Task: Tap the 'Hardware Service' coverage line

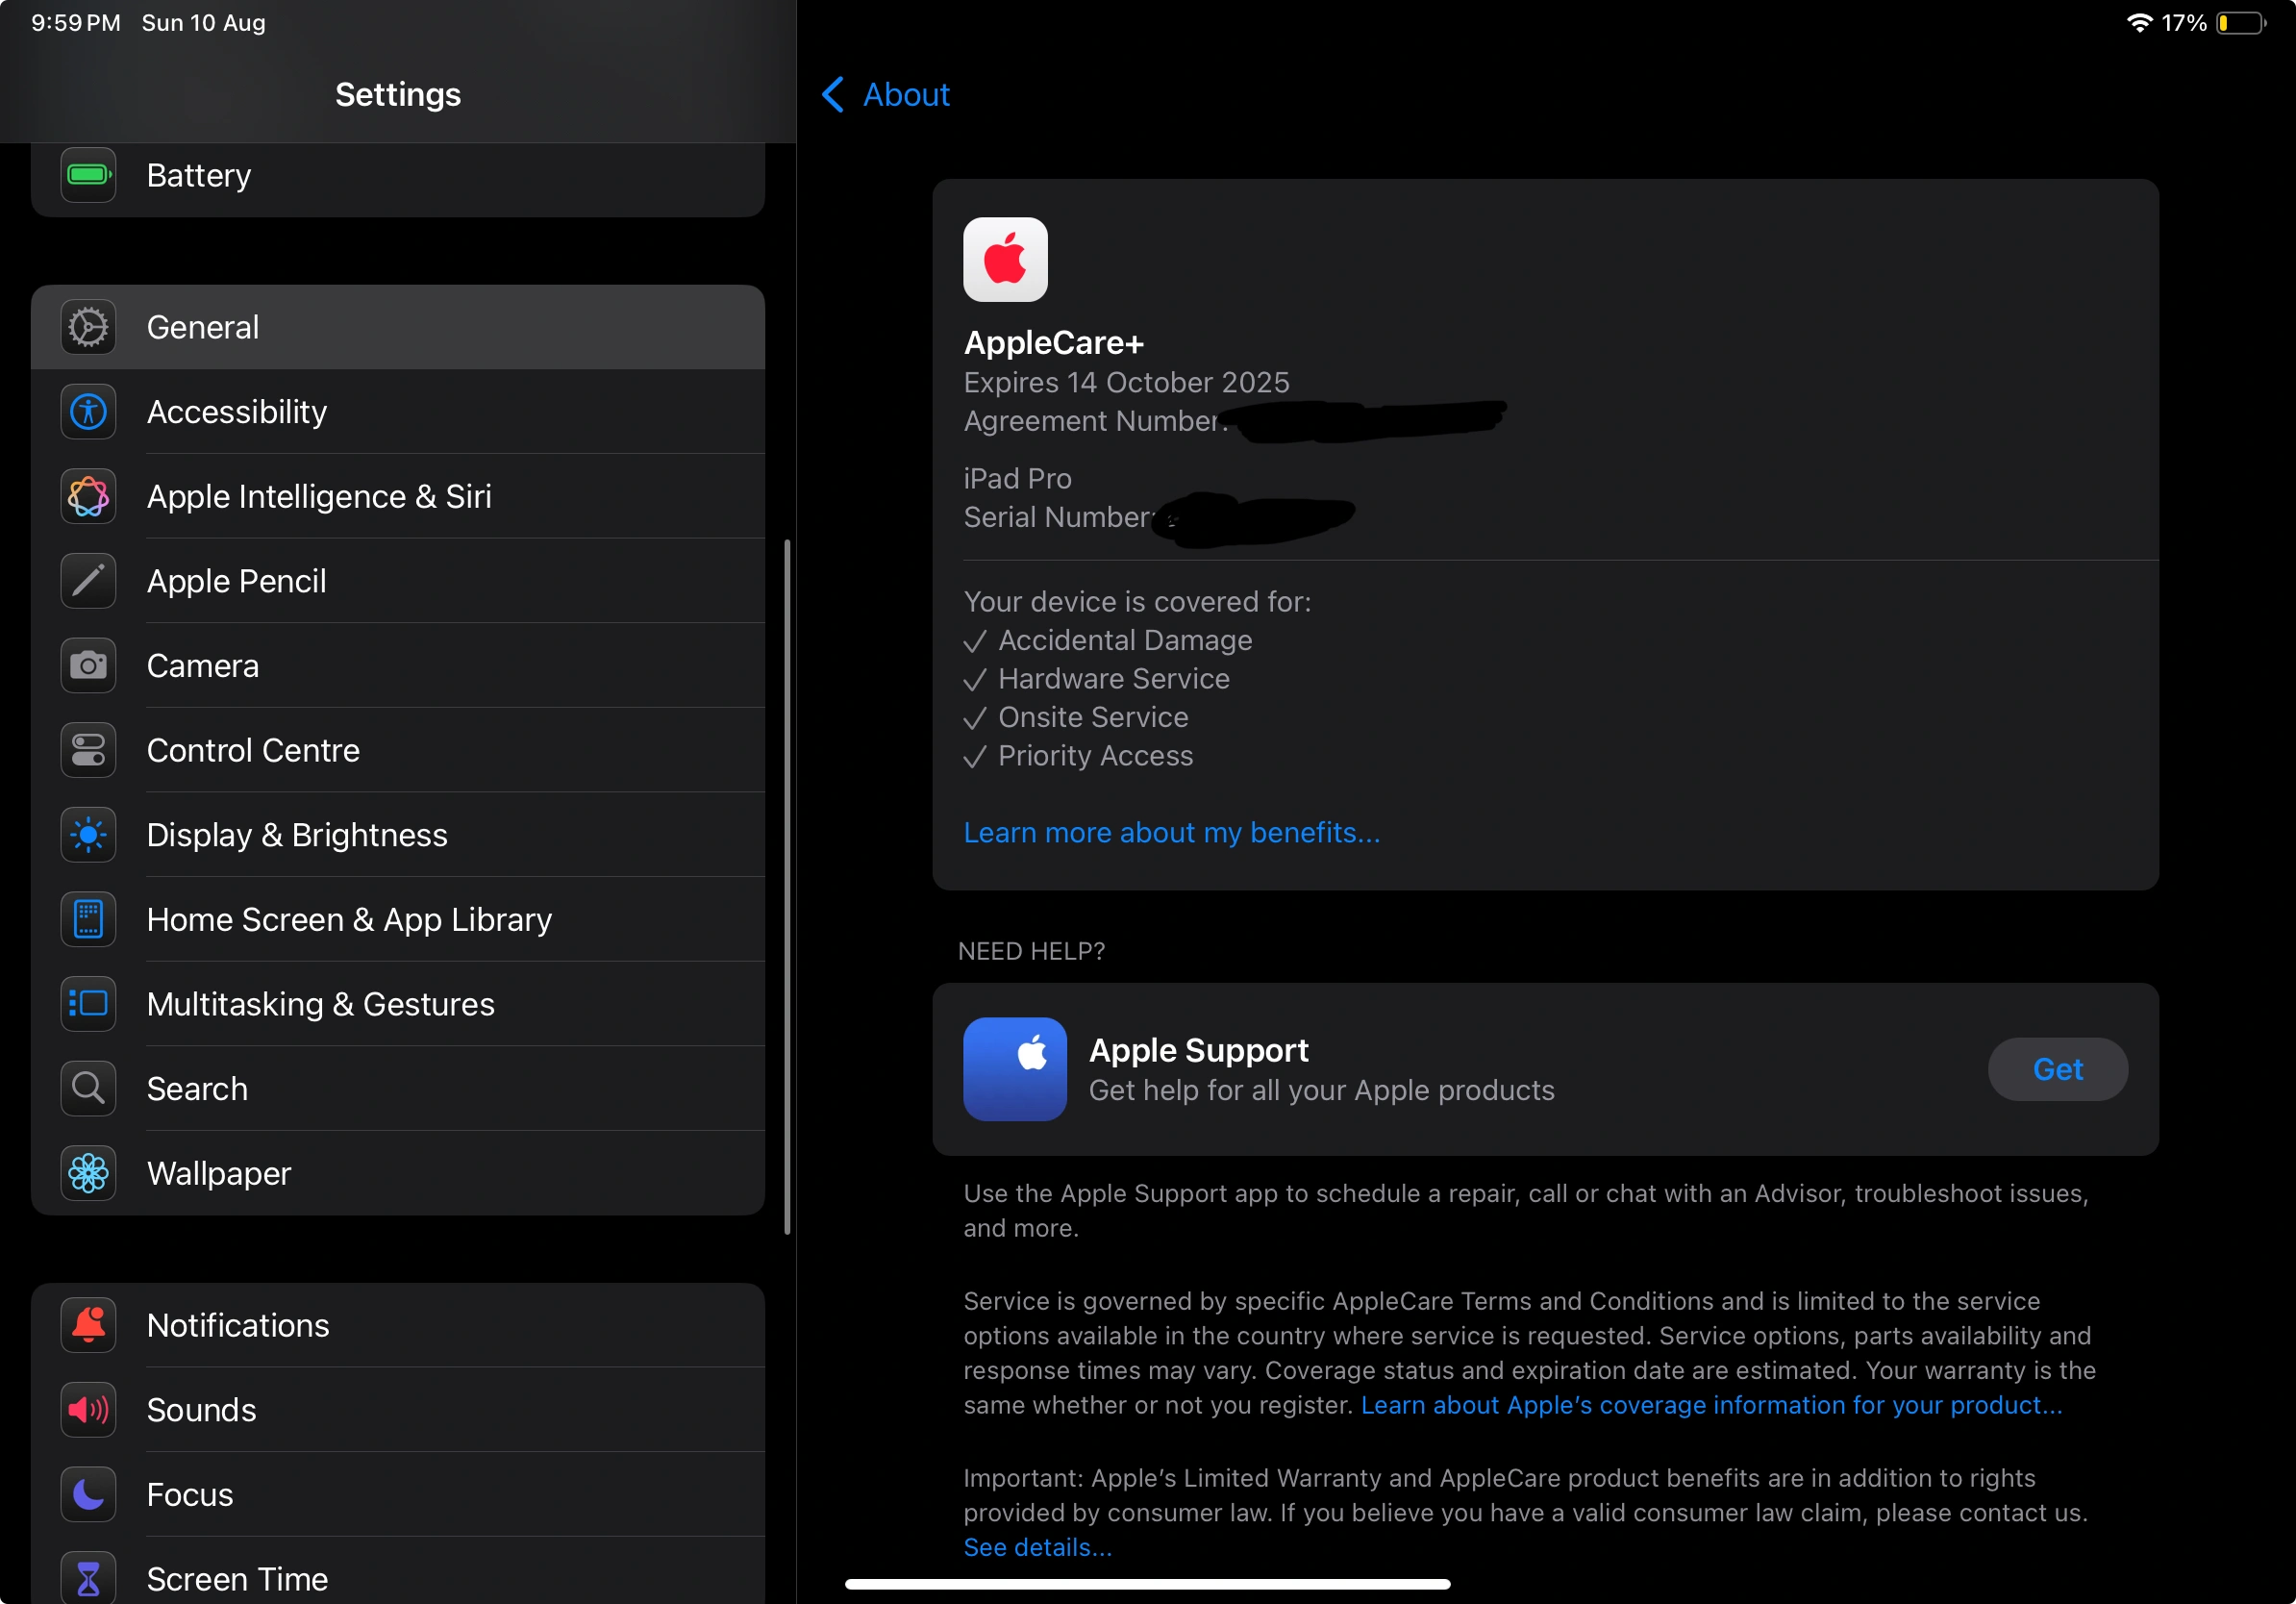Action: point(1097,679)
